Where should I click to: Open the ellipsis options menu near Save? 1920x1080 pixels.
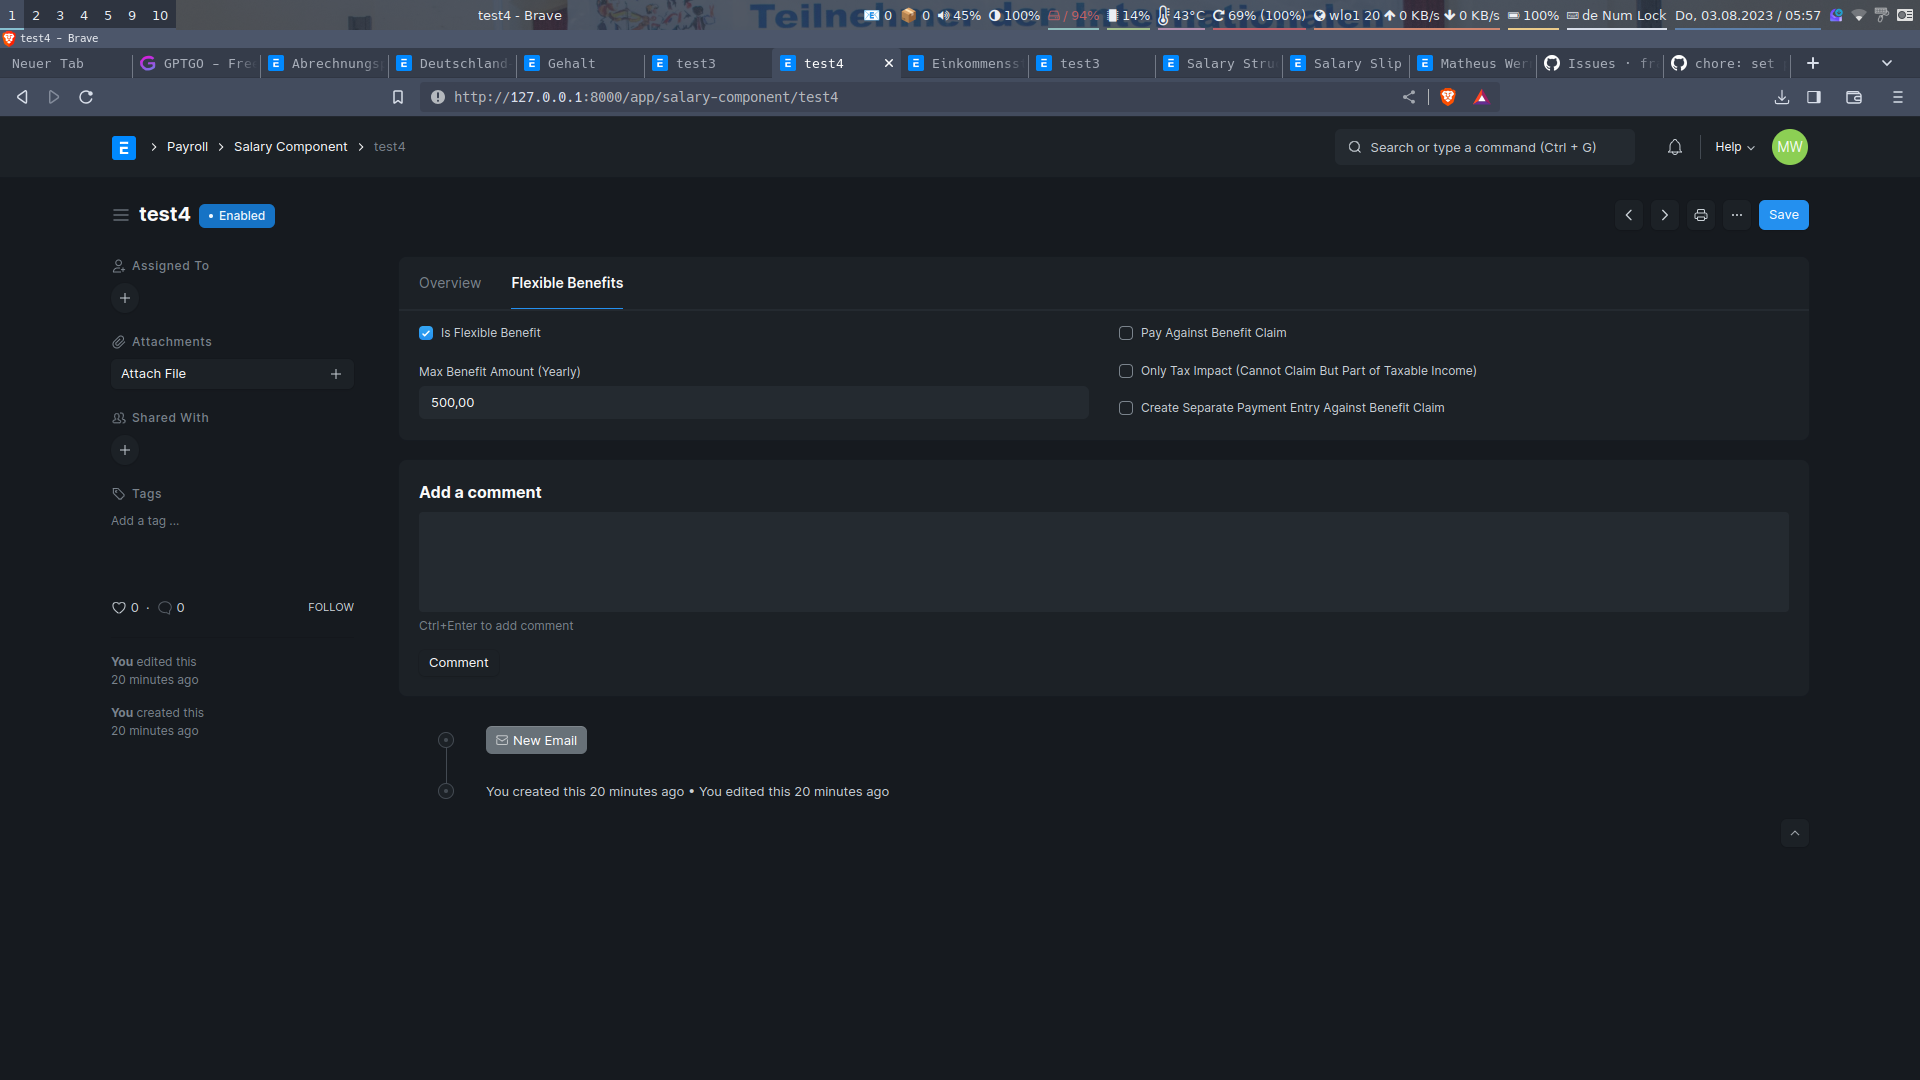pyautogui.click(x=1737, y=215)
